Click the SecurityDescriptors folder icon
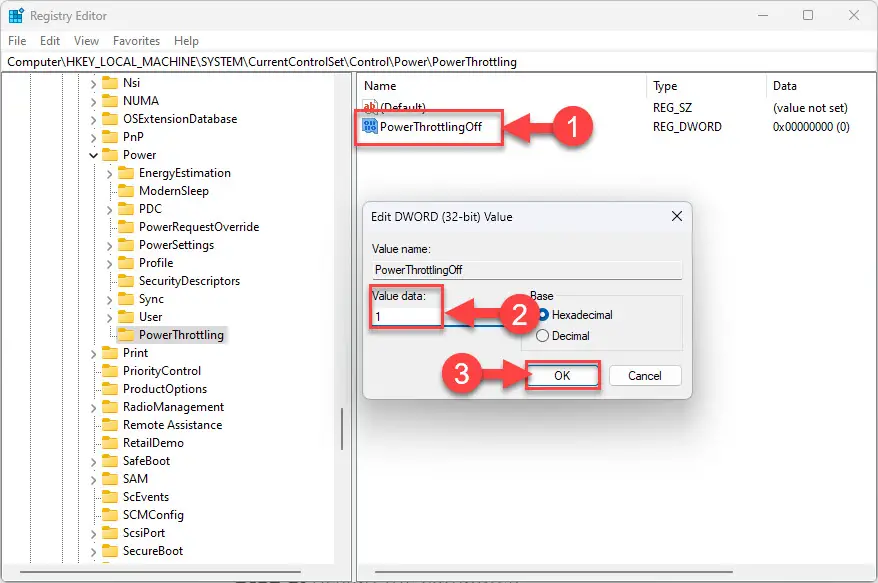Screen dimensions: 878x583 point(126,281)
